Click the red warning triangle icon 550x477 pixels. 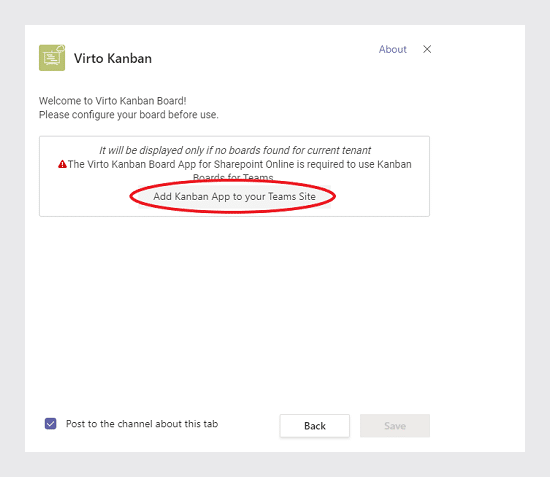[x=62, y=164]
